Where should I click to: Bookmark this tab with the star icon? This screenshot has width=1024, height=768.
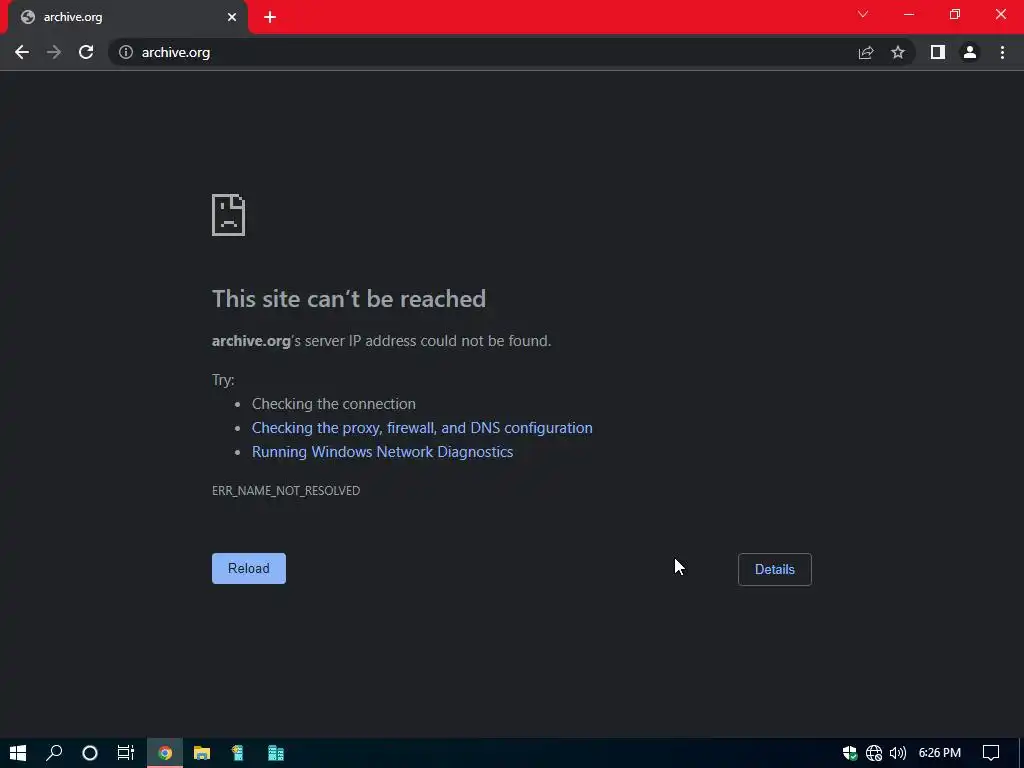click(x=898, y=52)
